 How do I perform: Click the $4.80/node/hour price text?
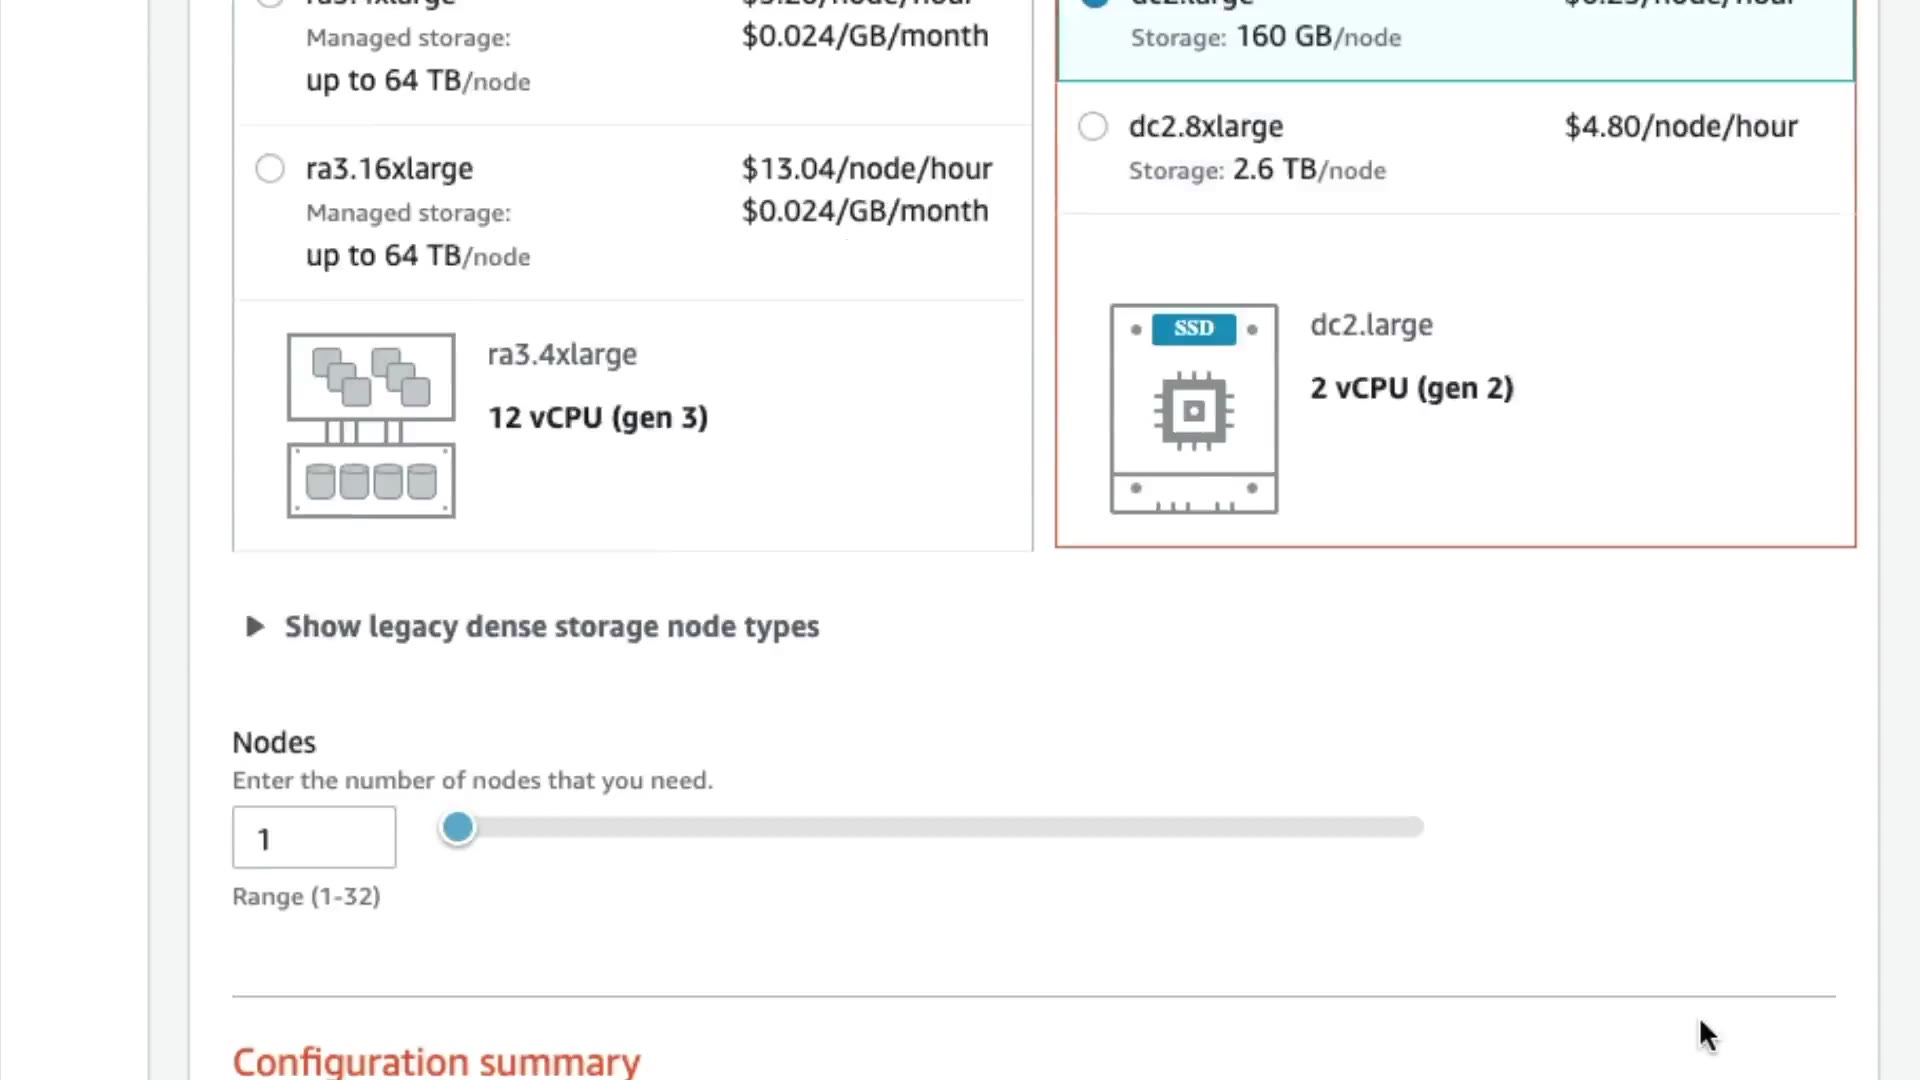[1680, 127]
